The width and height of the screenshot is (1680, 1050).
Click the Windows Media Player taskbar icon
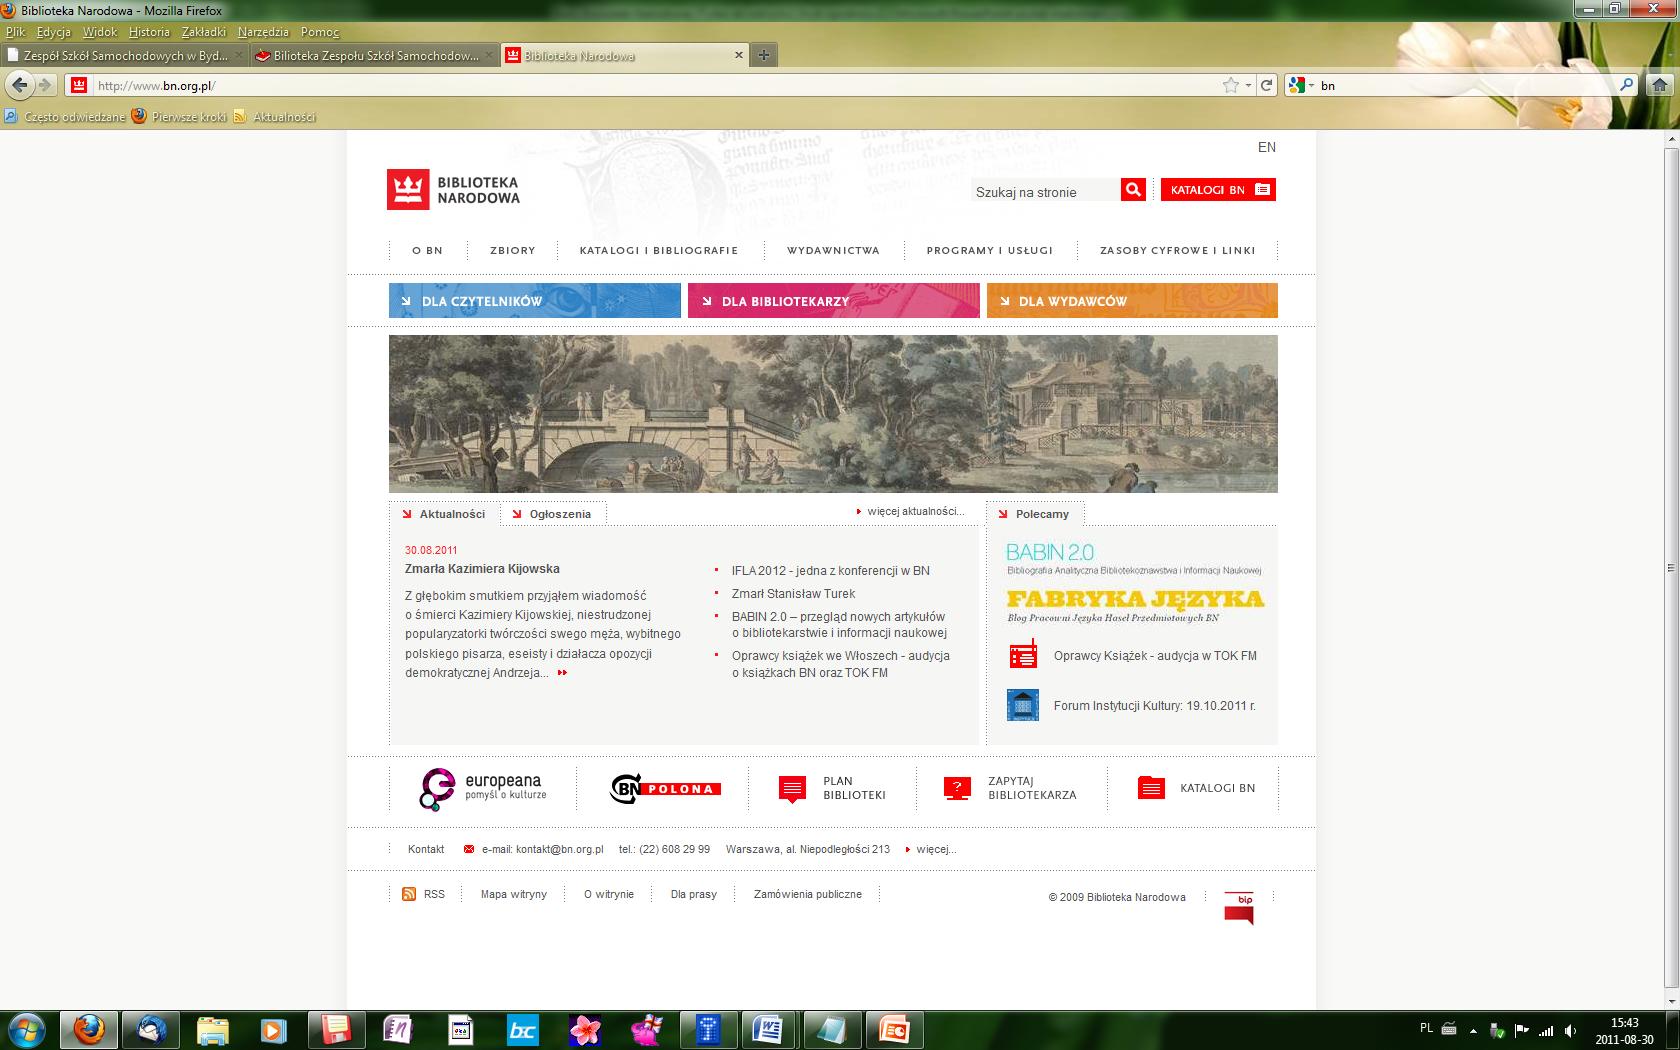pos(273,1029)
